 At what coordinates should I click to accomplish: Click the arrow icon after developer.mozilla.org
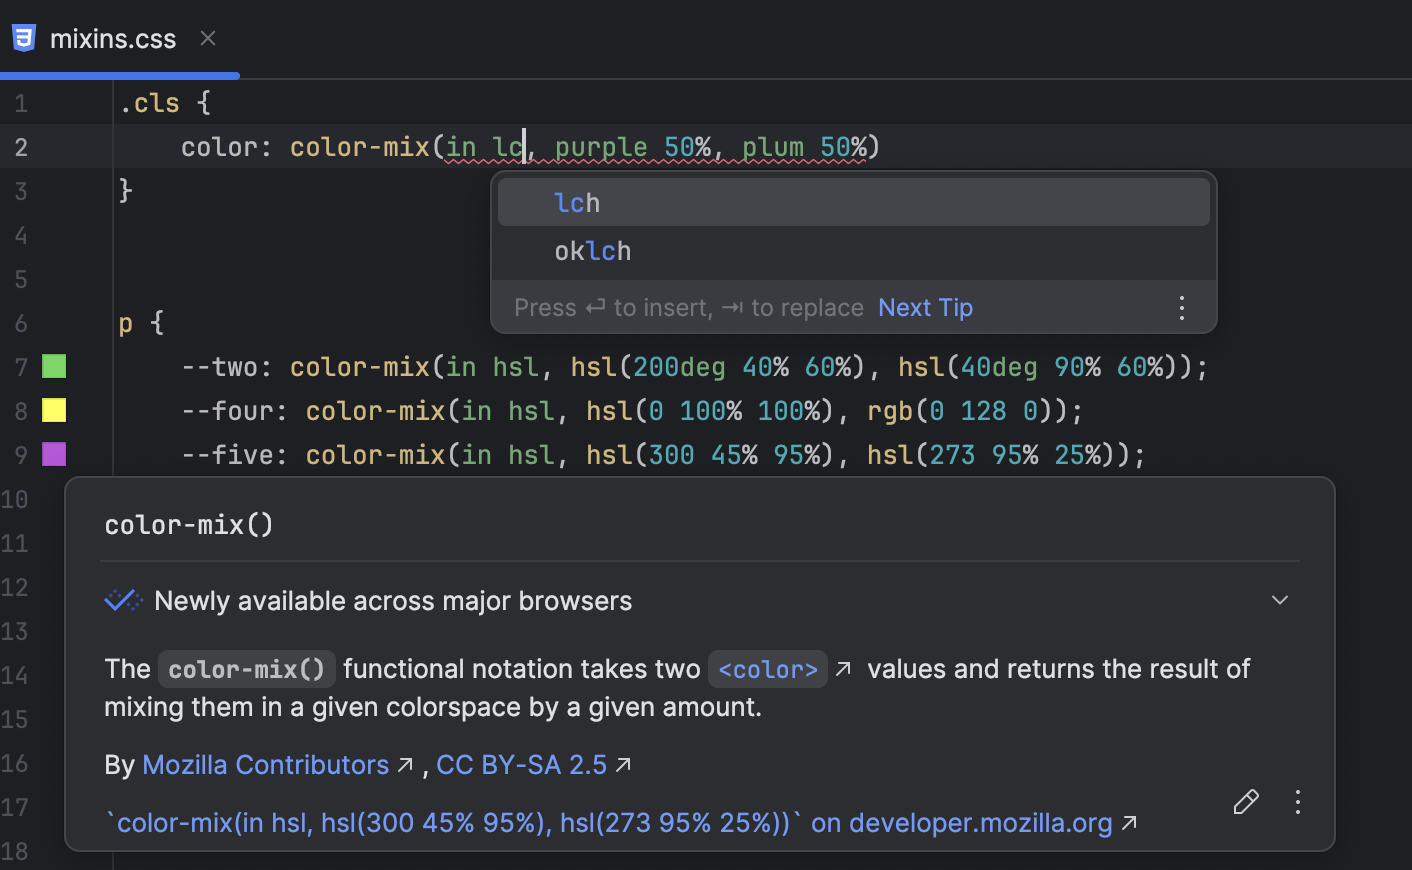(1130, 823)
